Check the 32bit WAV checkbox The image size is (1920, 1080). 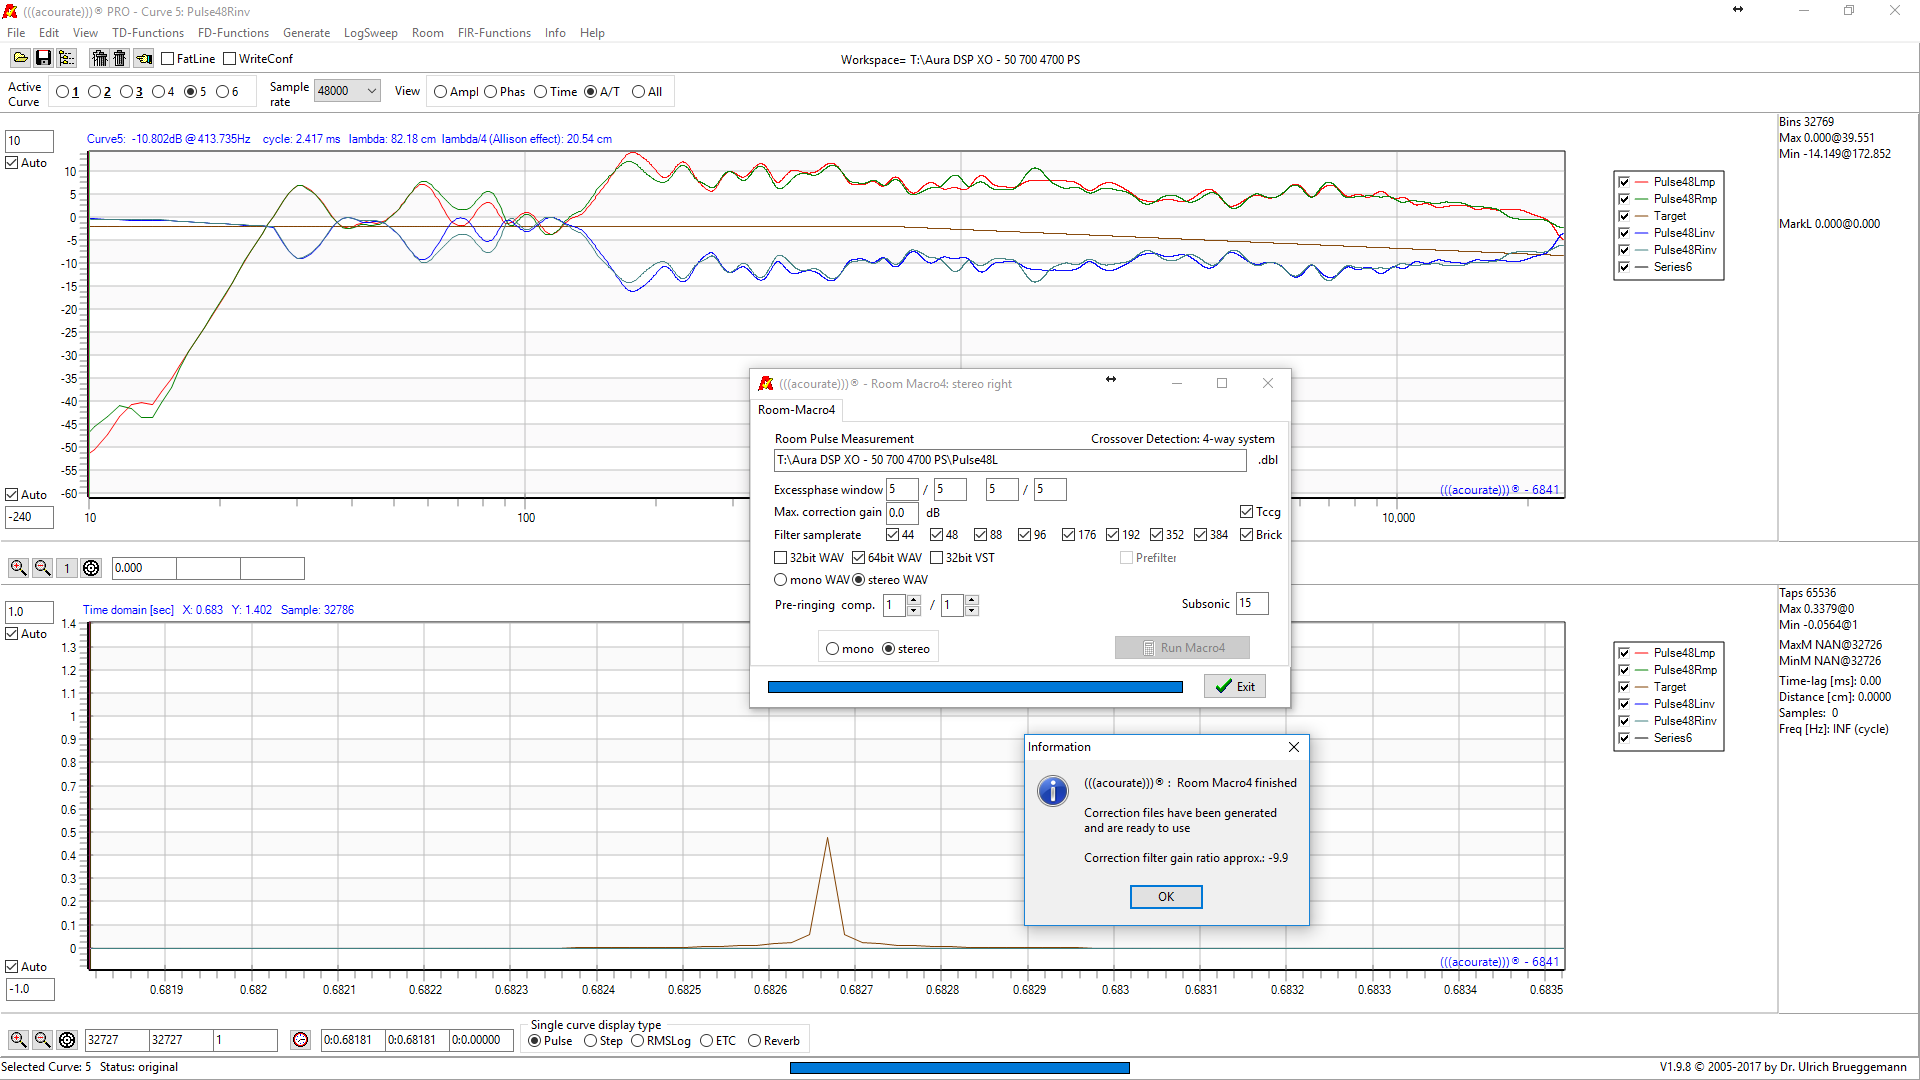point(781,558)
